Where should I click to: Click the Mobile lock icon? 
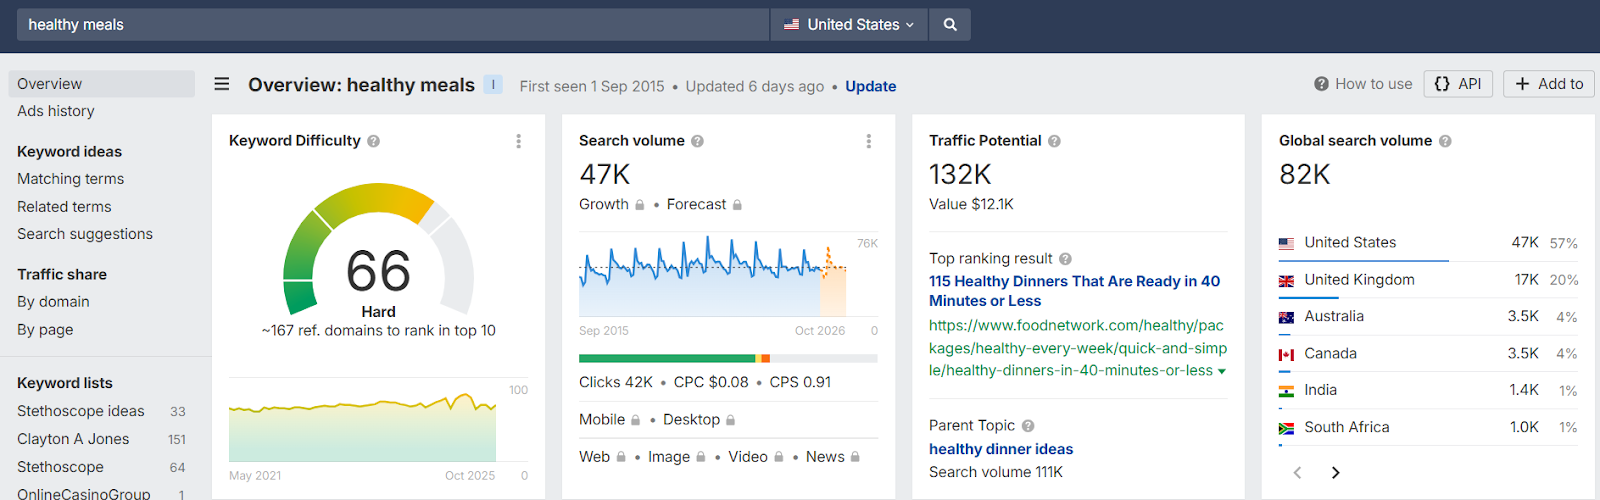point(636,420)
